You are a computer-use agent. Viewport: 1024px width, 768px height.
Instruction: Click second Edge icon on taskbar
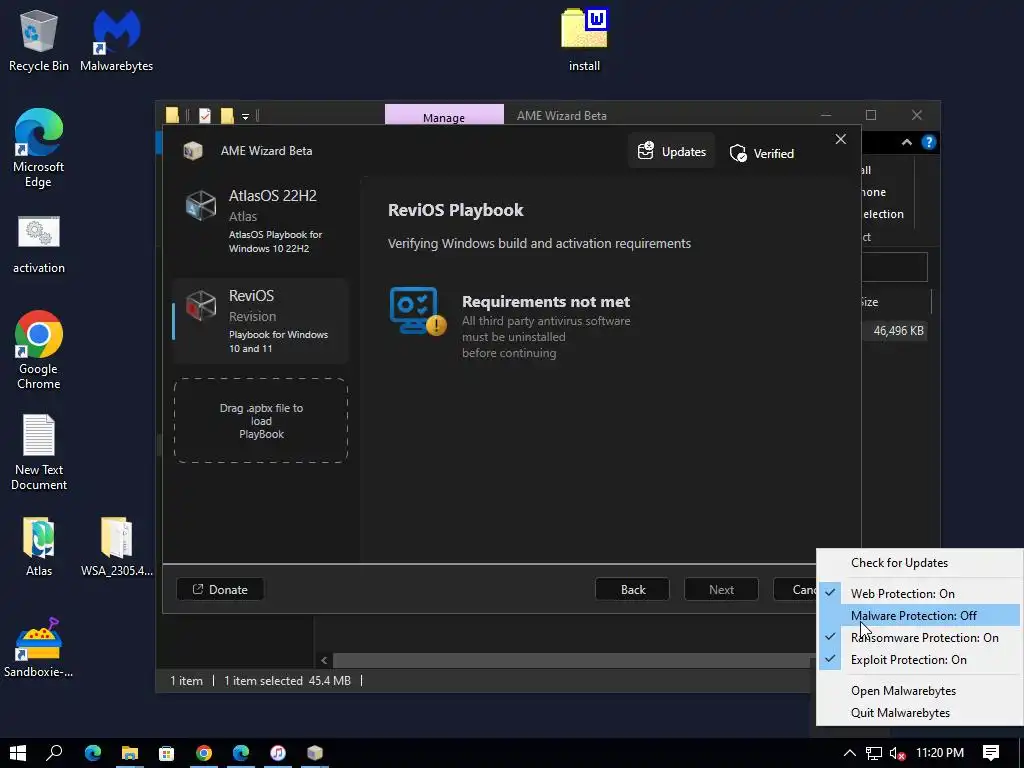tap(241, 753)
